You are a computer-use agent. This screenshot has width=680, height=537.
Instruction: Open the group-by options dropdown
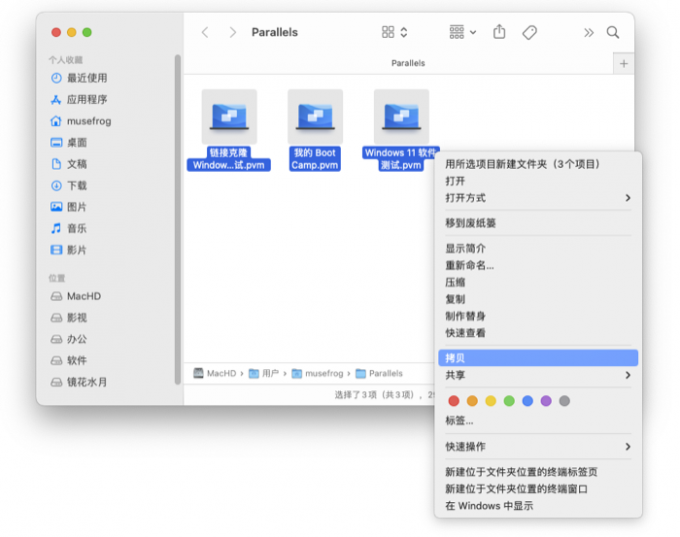(x=462, y=32)
